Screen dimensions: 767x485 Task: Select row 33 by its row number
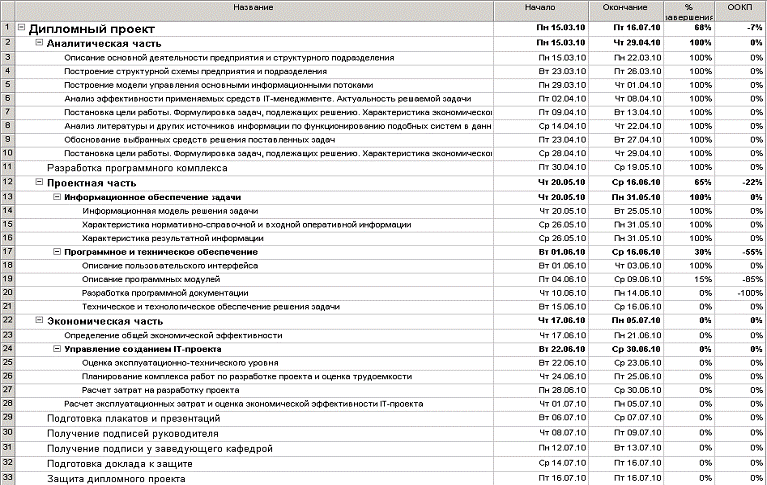click(x=7, y=479)
